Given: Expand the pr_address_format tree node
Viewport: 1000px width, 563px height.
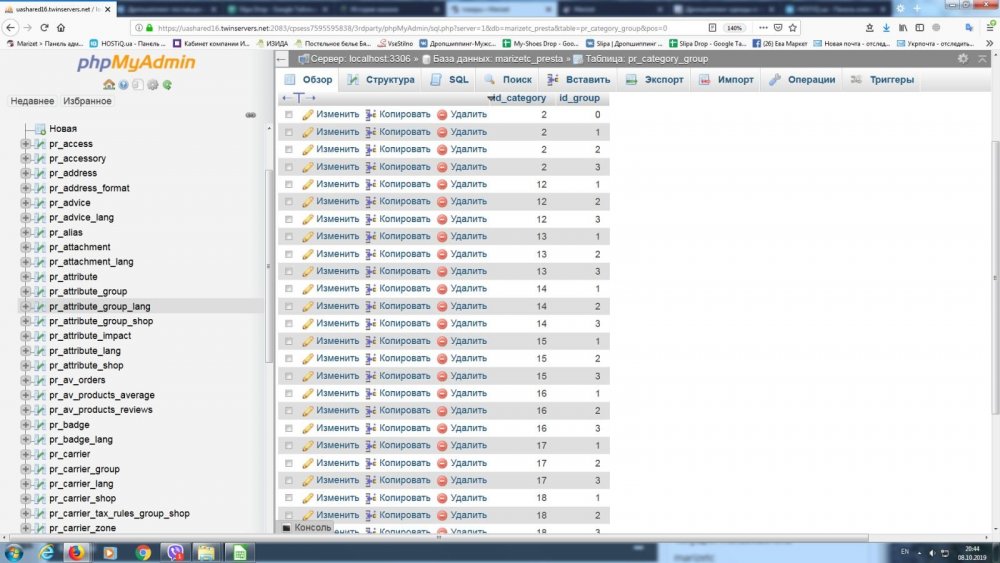Looking at the screenshot, I should [x=26, y=188].
